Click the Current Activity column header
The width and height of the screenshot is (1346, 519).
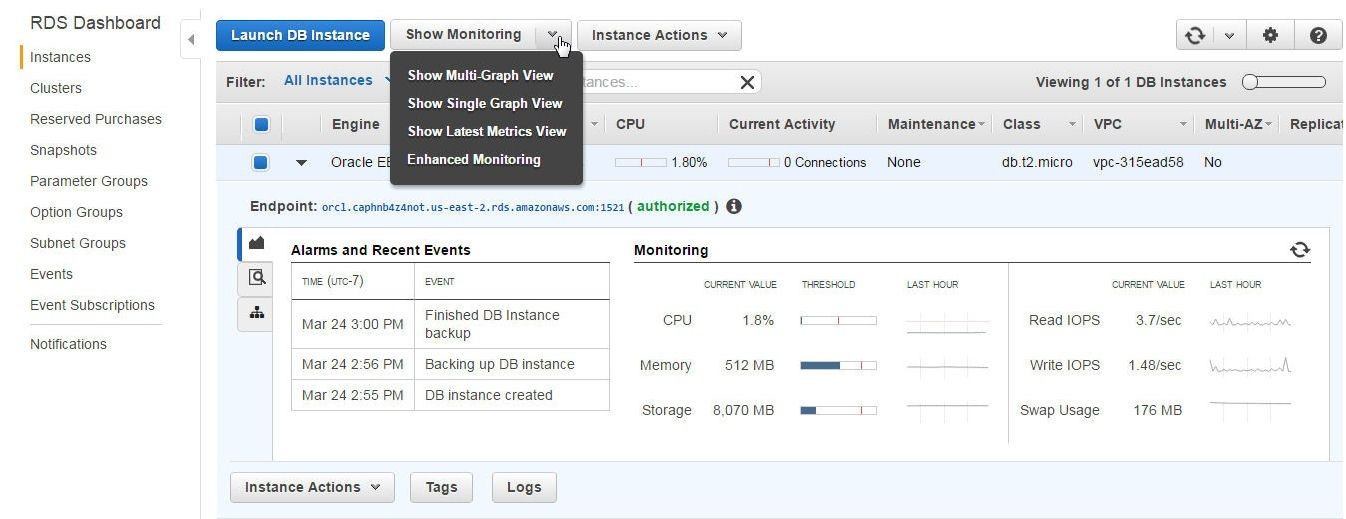click(x=782, y=124)
